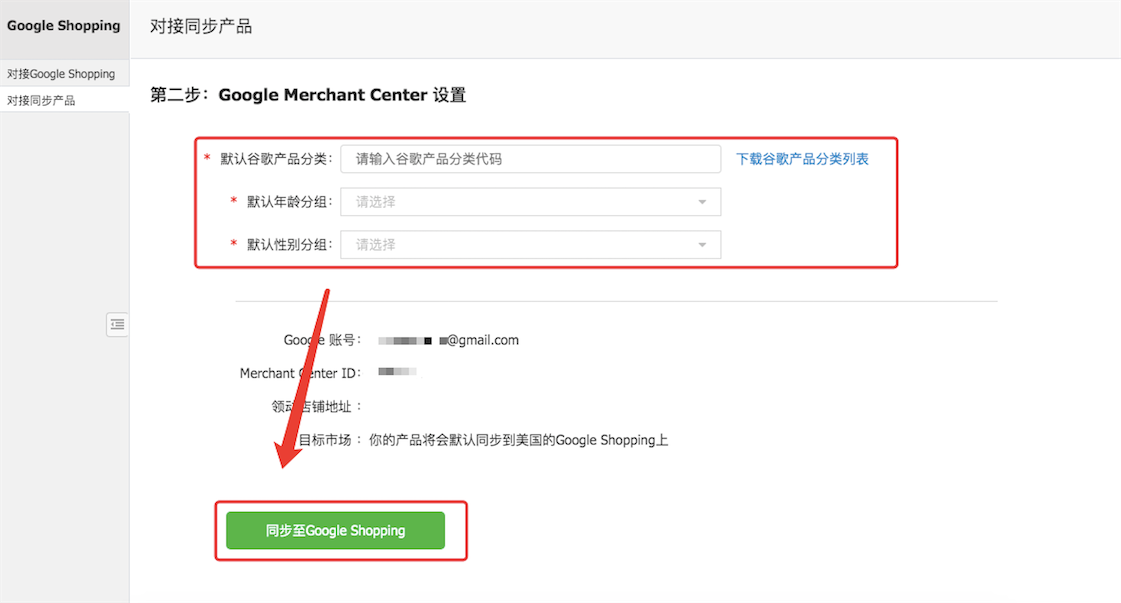1121x603 pixels.
Task: Click the arrow icon in 默认年龄分组 select
Action: point(702,202)
